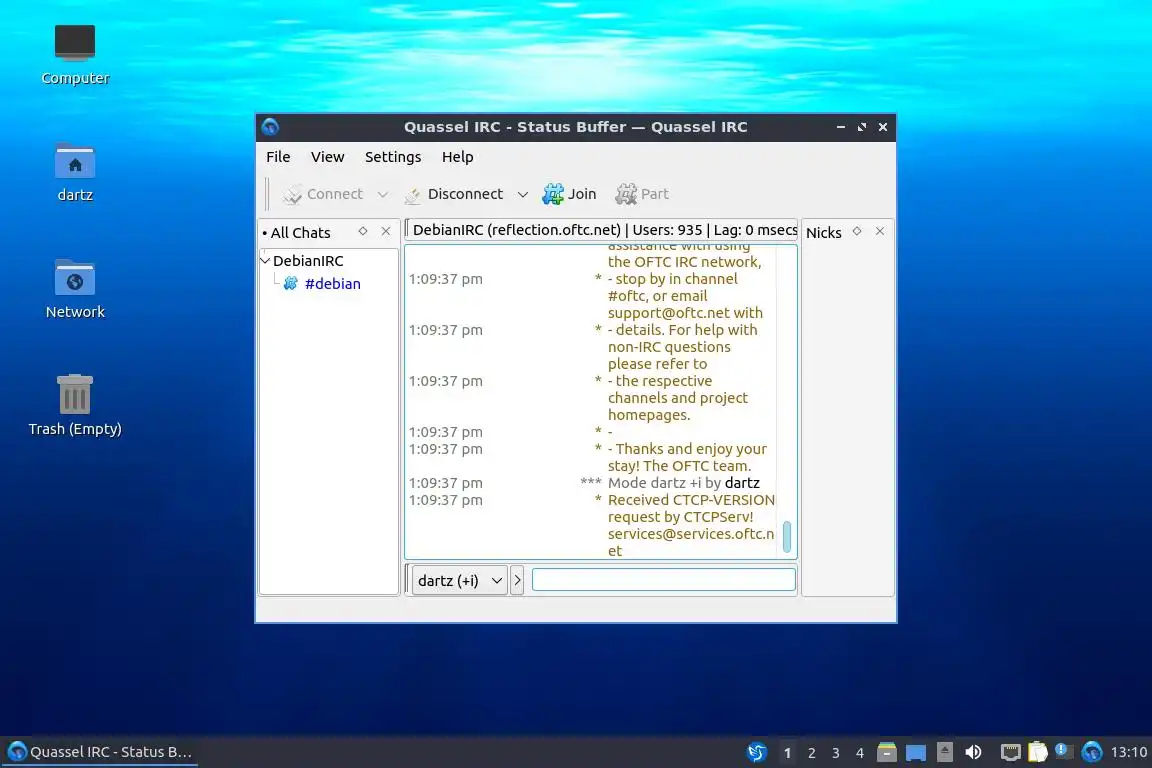
Task: Click the #debian channel icon
Action: click(x=291, y=284)
